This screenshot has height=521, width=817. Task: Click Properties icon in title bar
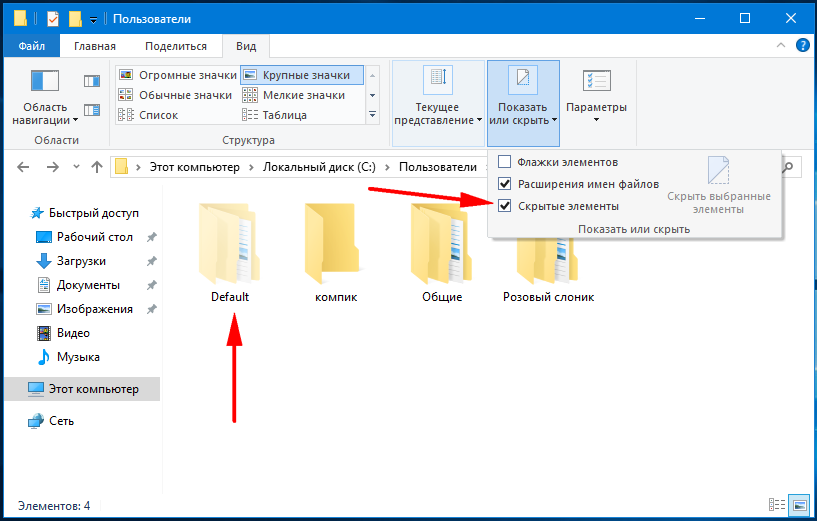click(53, 19)
